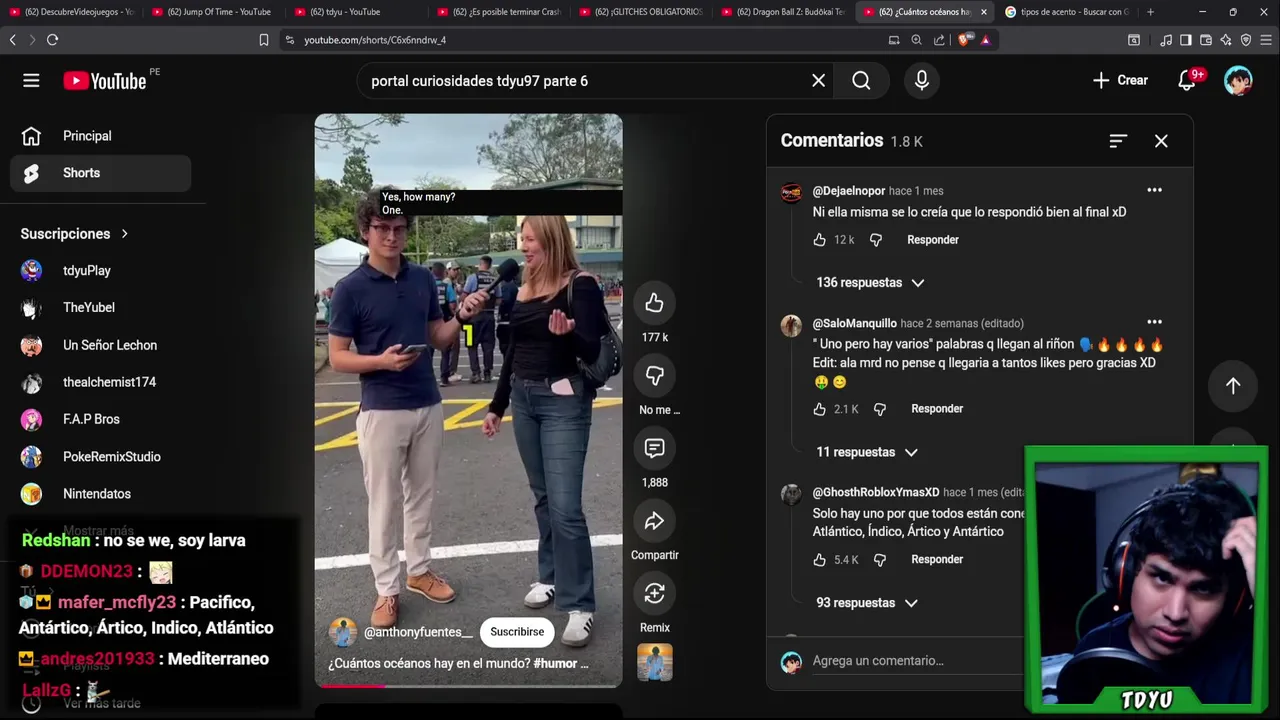Reply to the @Dejaelnopor comment

coord(933,240)
